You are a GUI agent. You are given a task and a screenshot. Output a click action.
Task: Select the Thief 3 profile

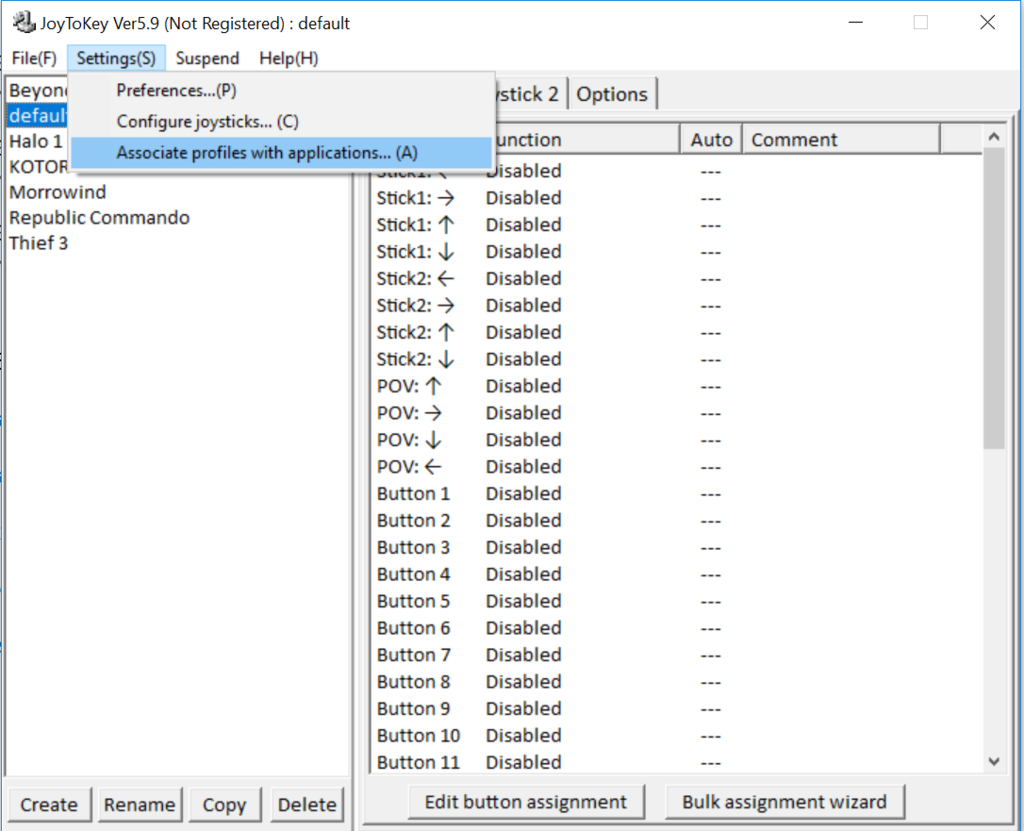(39, 243)
